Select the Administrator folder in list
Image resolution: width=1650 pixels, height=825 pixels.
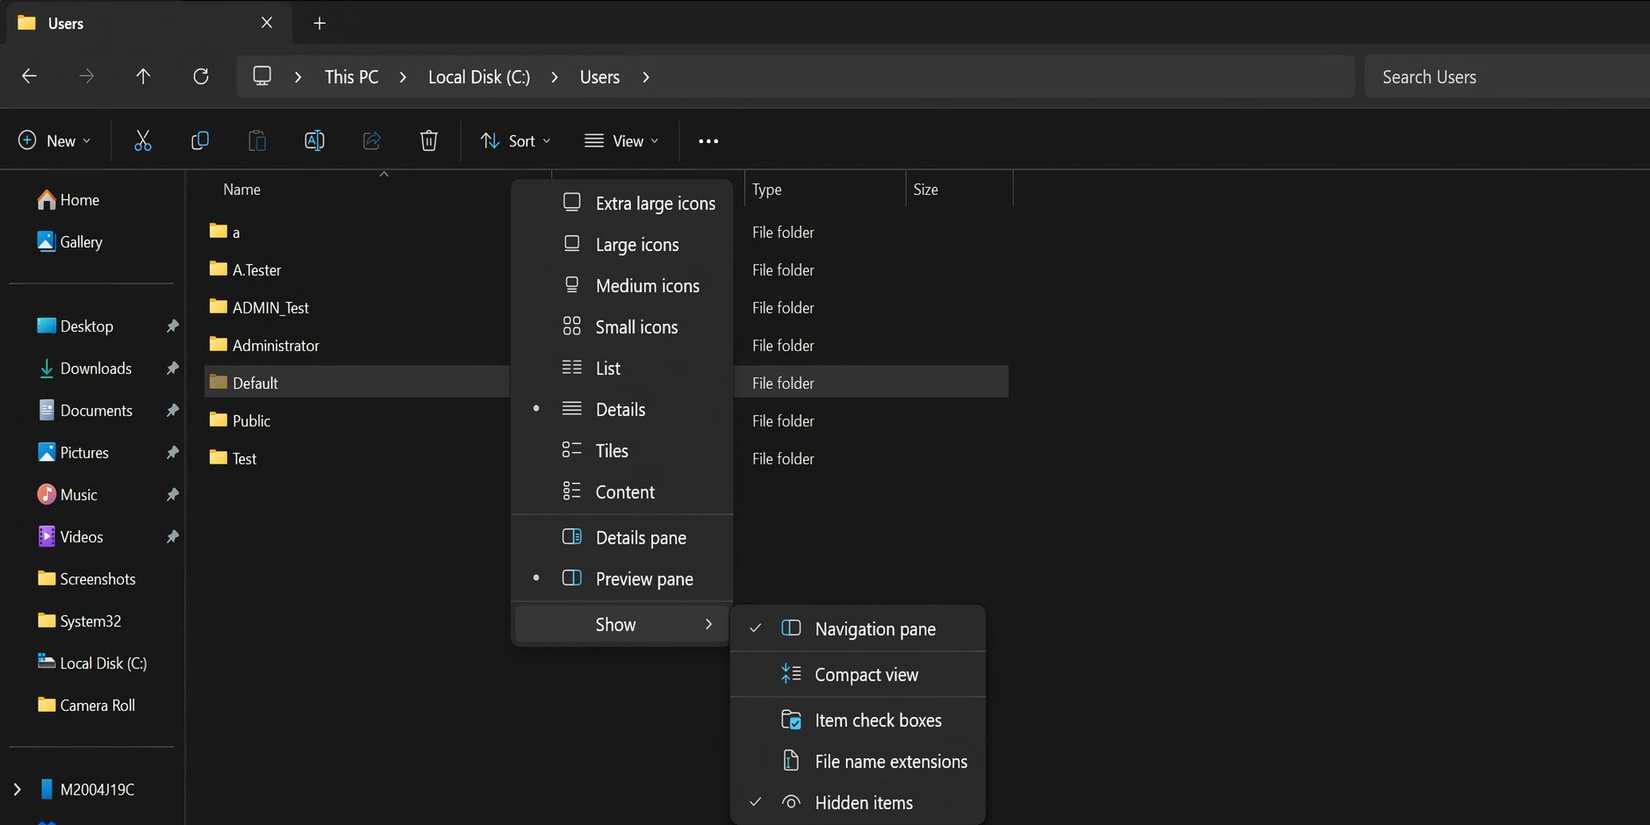(x=275, y=346)
